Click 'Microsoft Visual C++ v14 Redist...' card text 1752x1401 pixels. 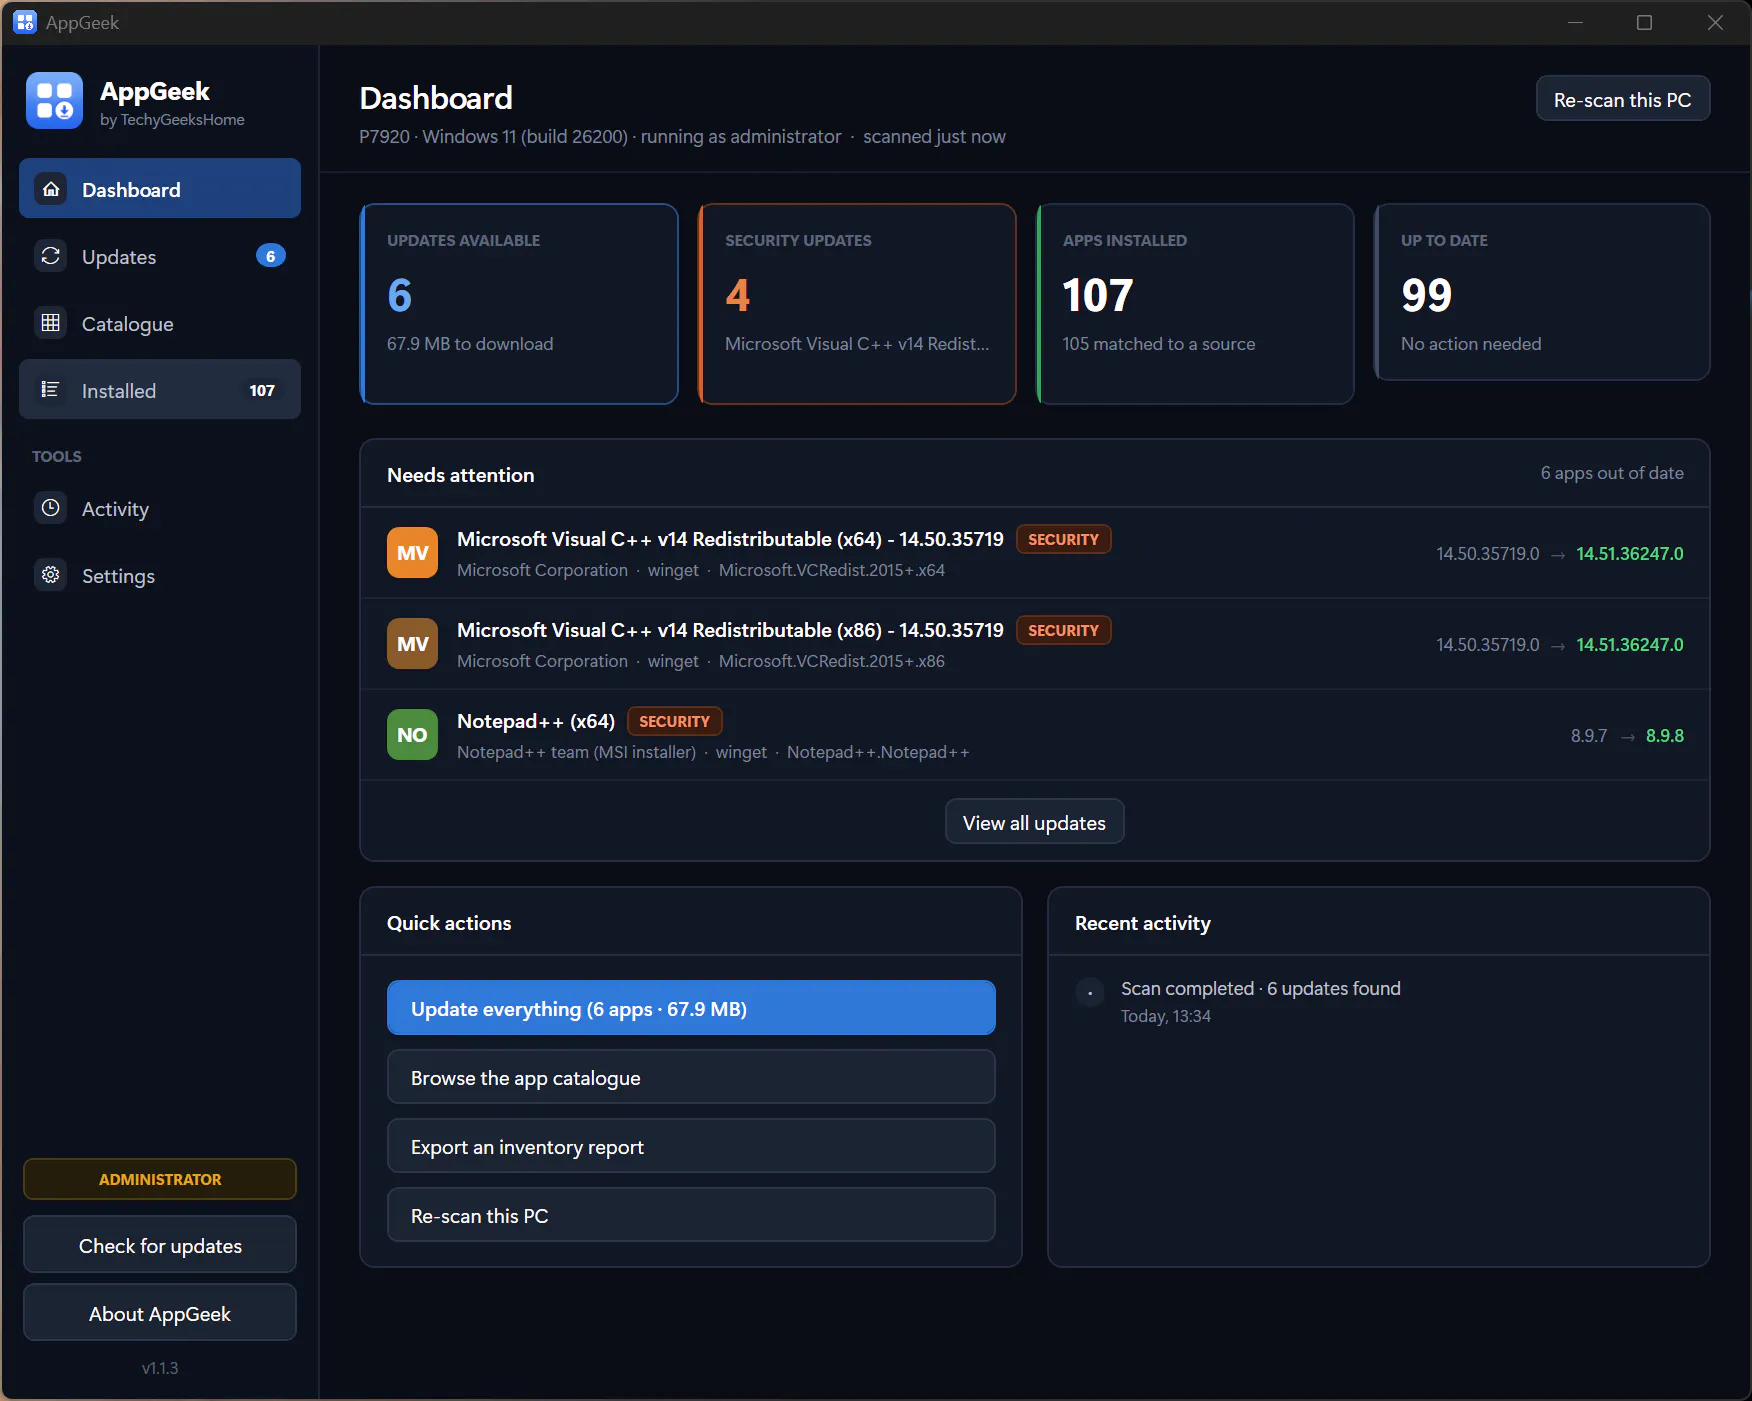[857, 343]
